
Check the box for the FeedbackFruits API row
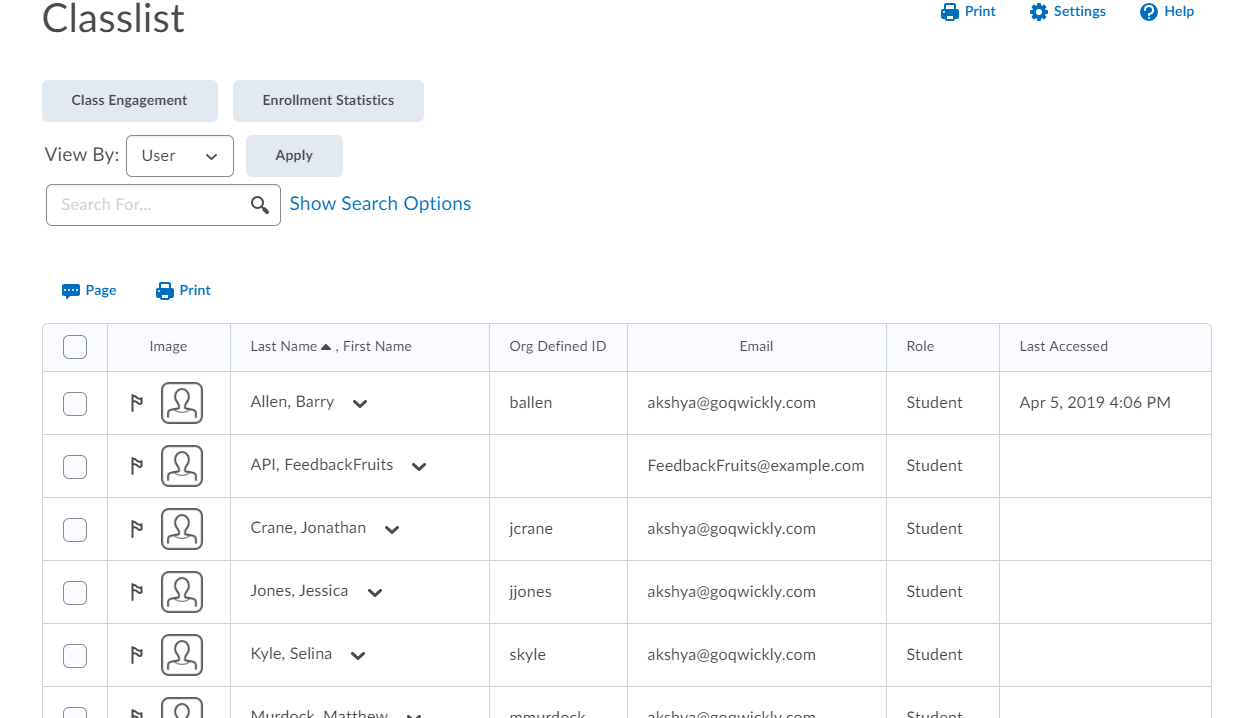75,467
